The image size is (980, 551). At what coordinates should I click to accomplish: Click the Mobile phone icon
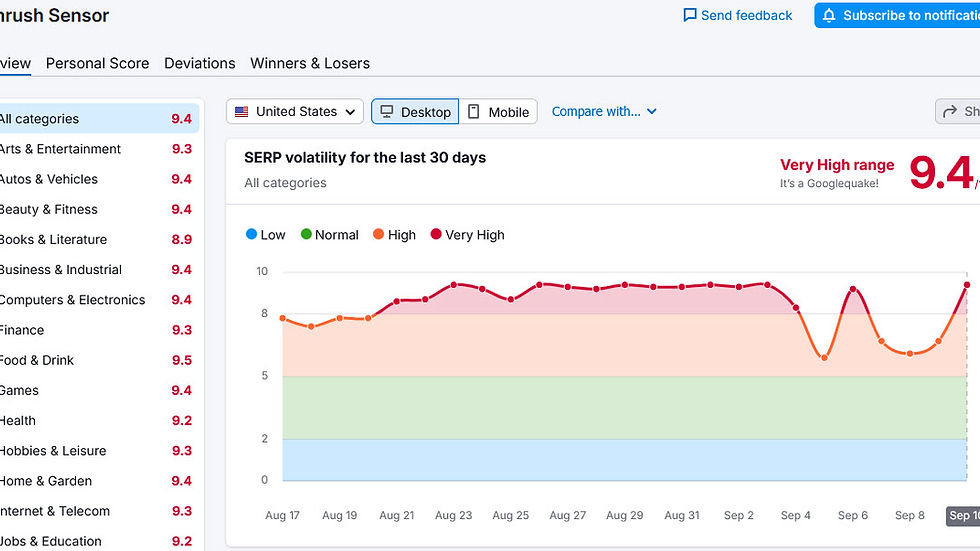[474, 112]
